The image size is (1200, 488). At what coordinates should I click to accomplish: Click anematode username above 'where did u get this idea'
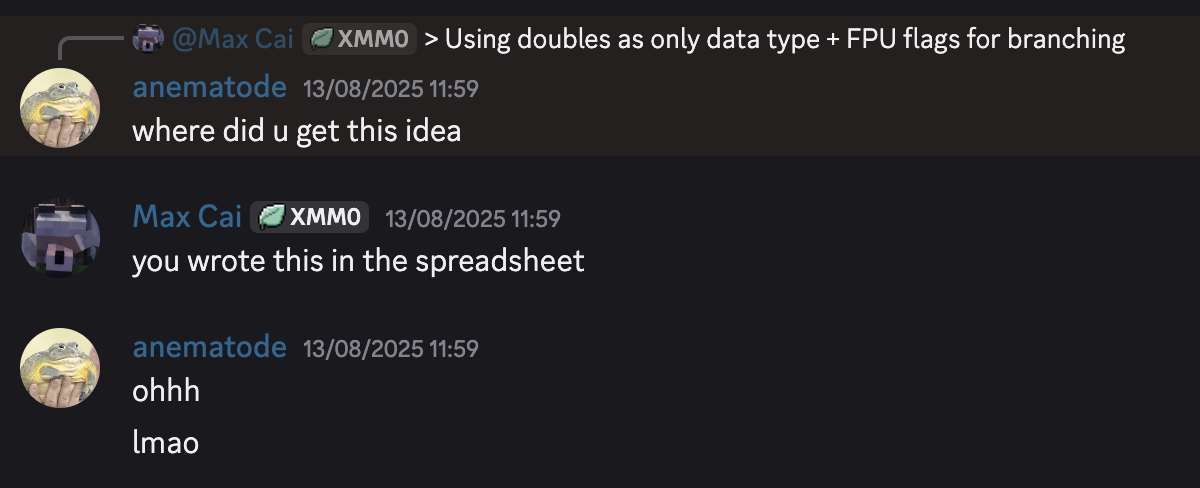tap(209, 88)
